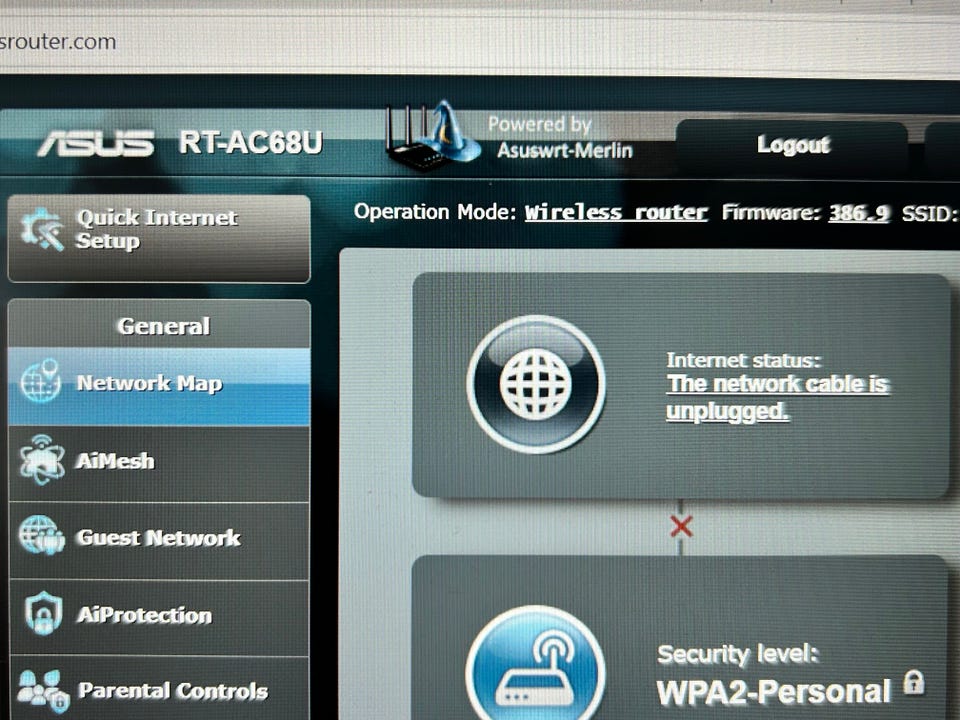
Task: Click the Asuswrt-Merlin wizard hat logo
Action: tap(432, 136)
